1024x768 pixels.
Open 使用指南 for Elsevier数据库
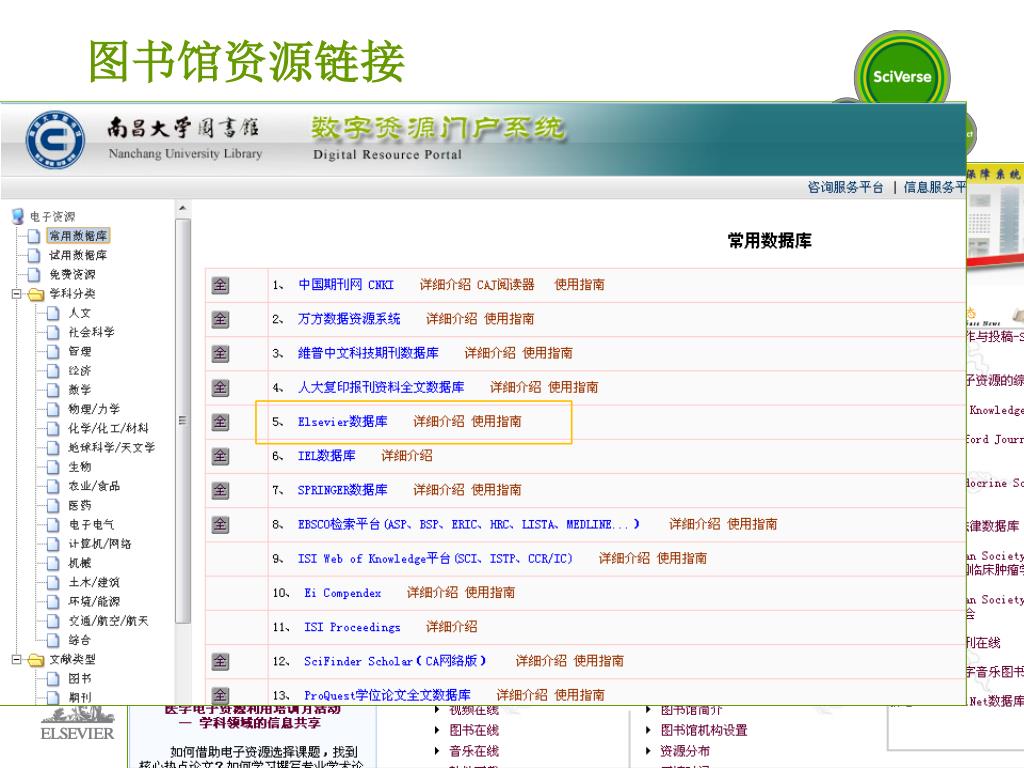[x=496, y=422]
